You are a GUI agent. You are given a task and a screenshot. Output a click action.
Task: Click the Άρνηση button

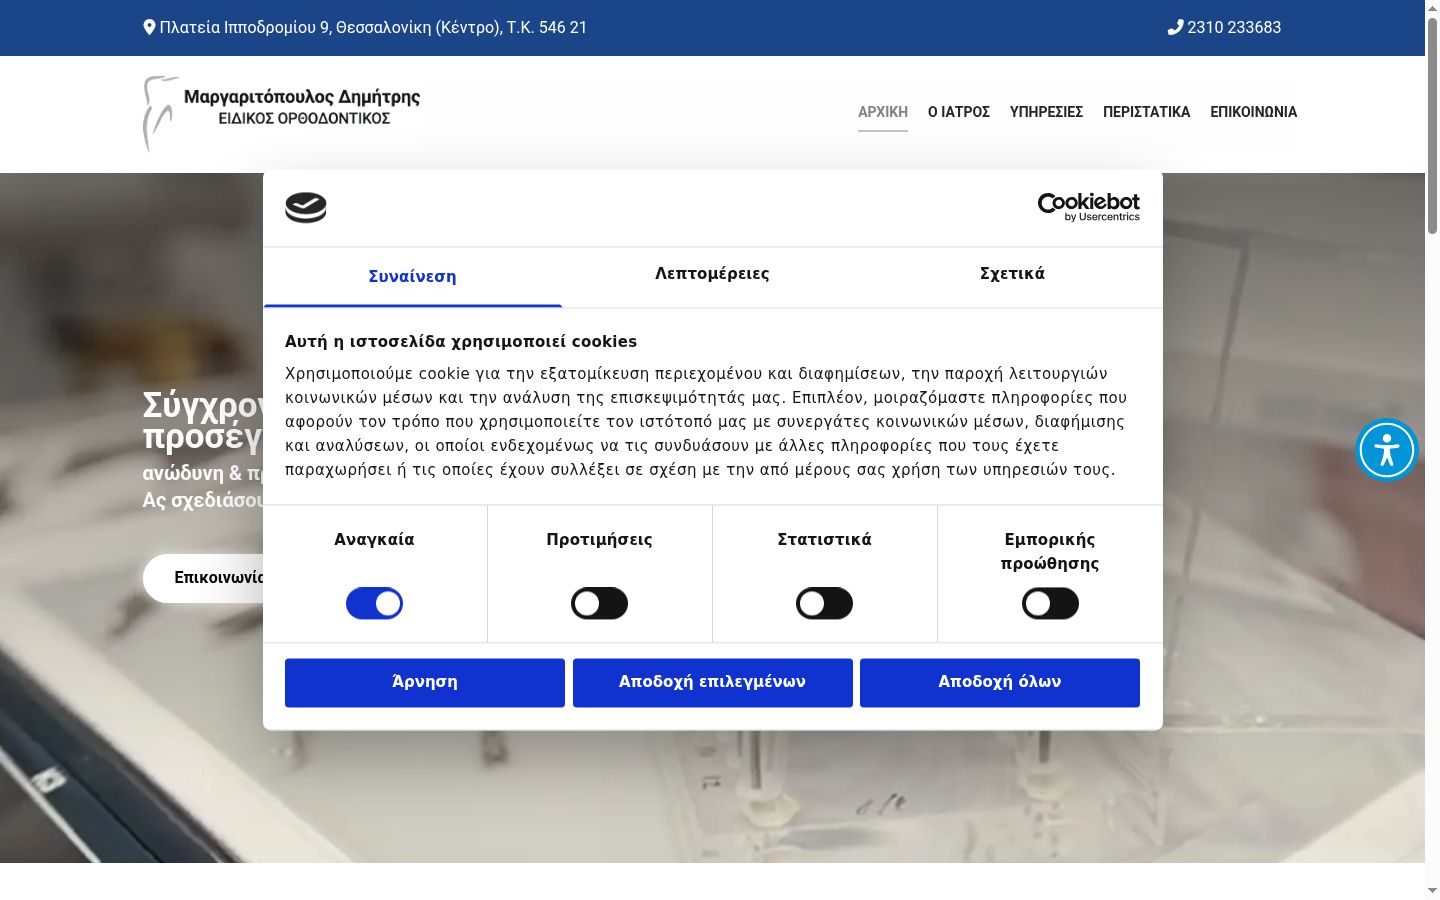[425, 682]
